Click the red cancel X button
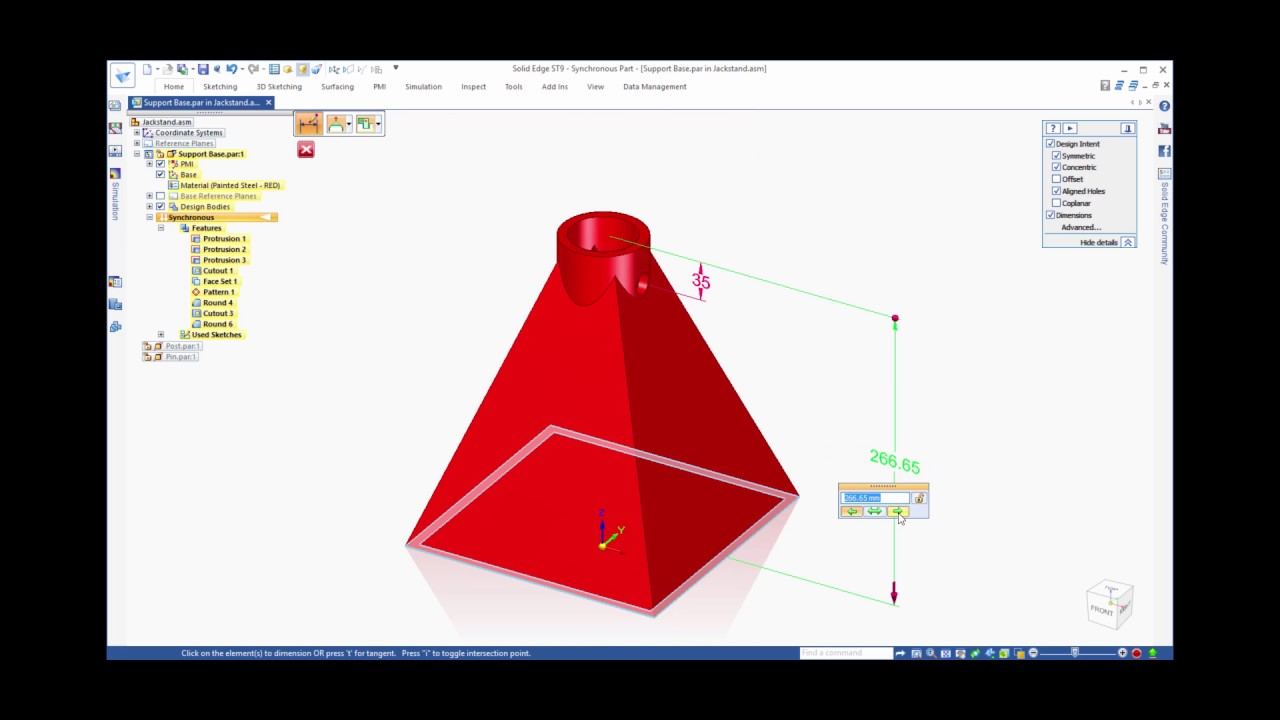 (306, 150)
